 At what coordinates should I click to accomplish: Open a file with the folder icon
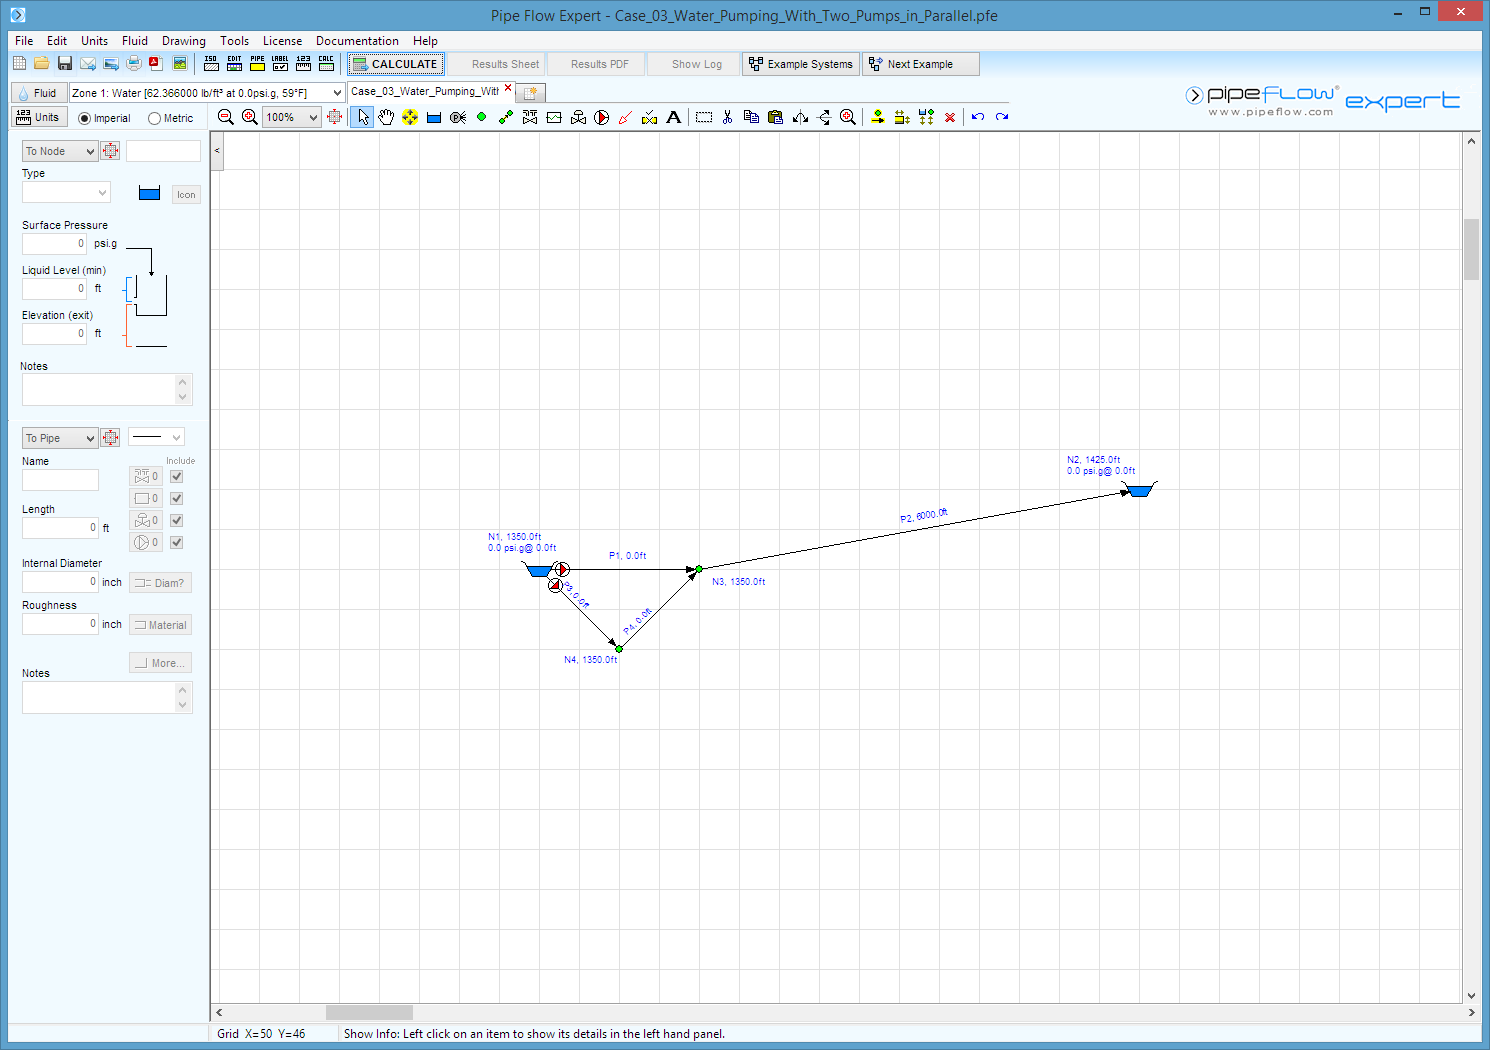click(x=41, y=64)
